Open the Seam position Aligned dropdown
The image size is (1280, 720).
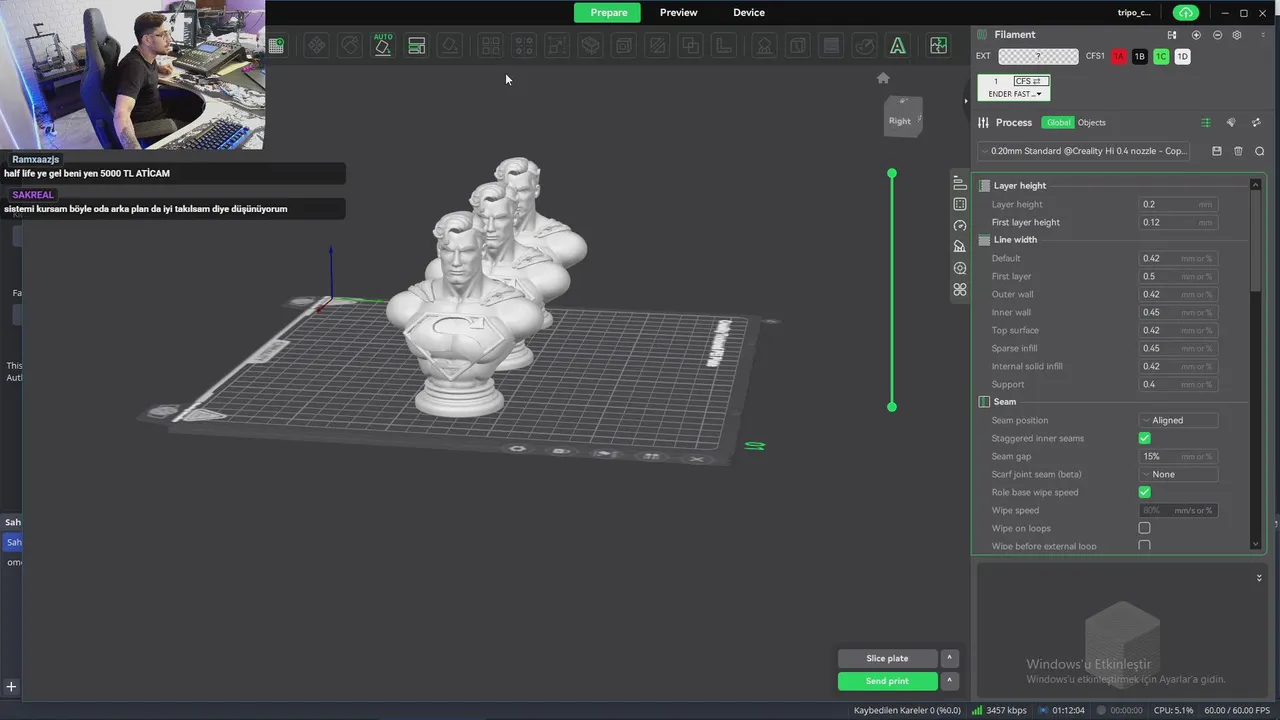pos(1178,420)
